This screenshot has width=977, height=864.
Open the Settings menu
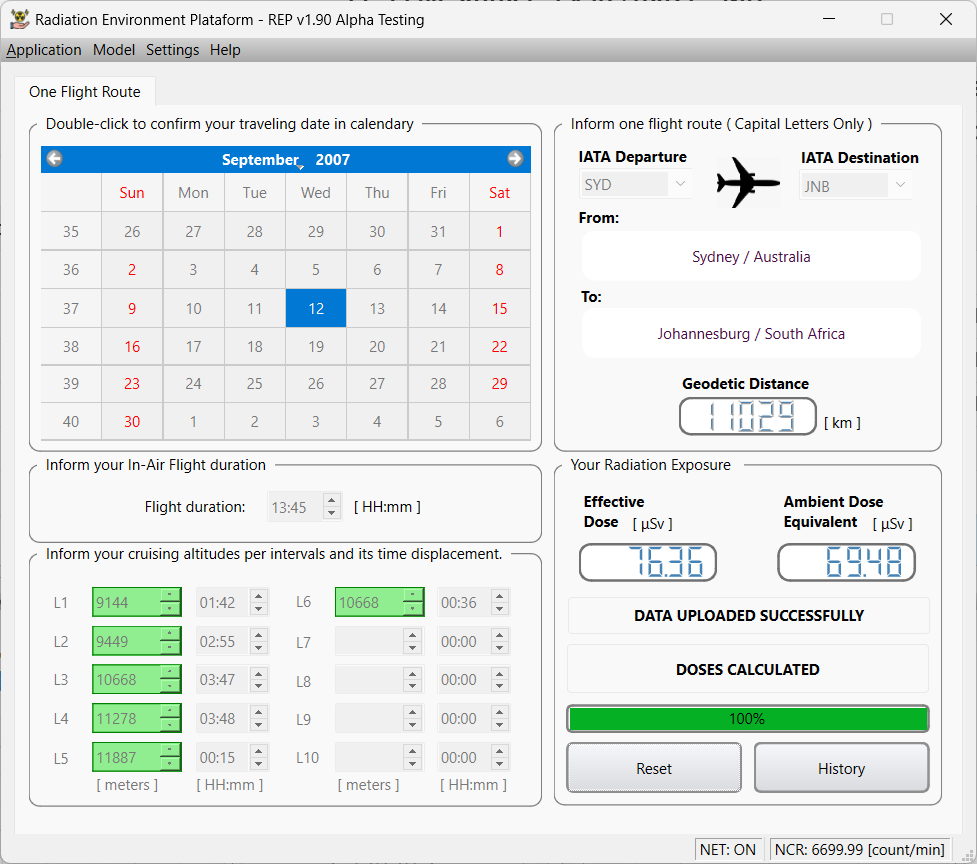tap(172, 50)
